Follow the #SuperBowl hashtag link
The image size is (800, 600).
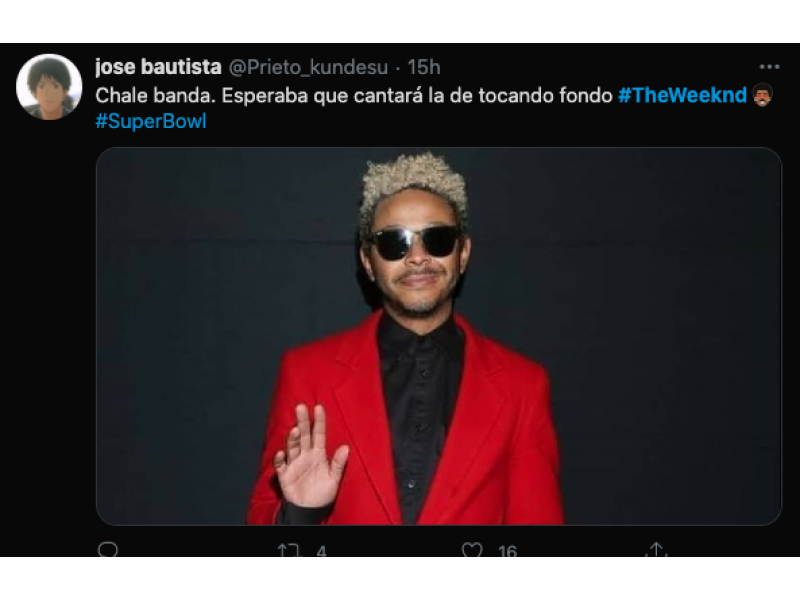pyautogui.click(x=151, y=121)
